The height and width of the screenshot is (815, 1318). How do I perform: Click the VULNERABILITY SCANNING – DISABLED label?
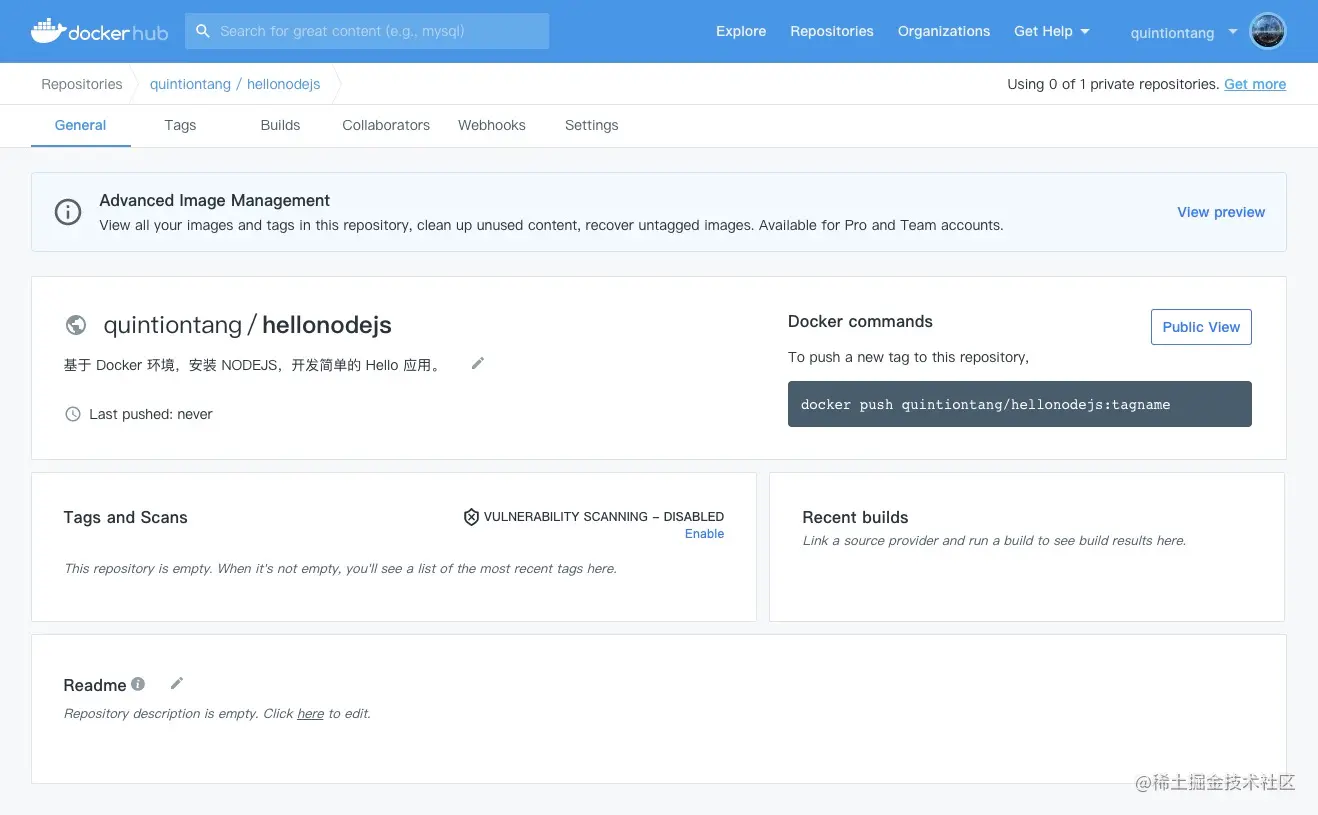click(604, 517)
